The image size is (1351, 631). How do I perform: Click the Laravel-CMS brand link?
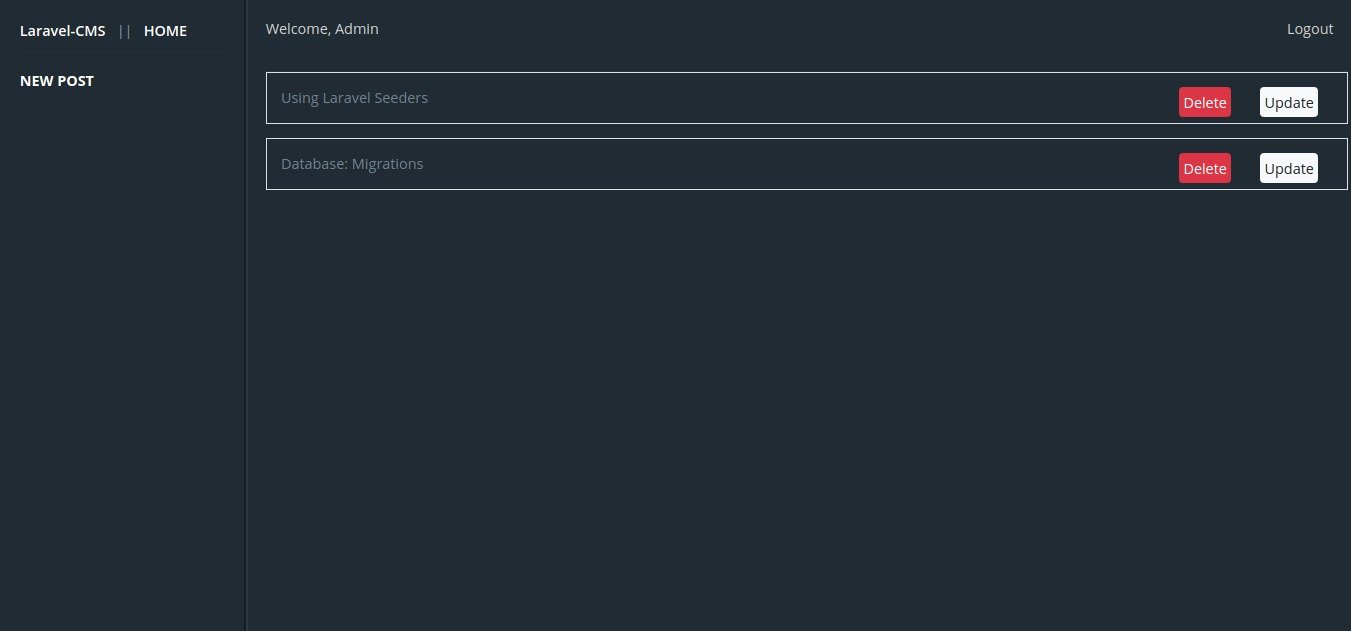tap(62, 31)
